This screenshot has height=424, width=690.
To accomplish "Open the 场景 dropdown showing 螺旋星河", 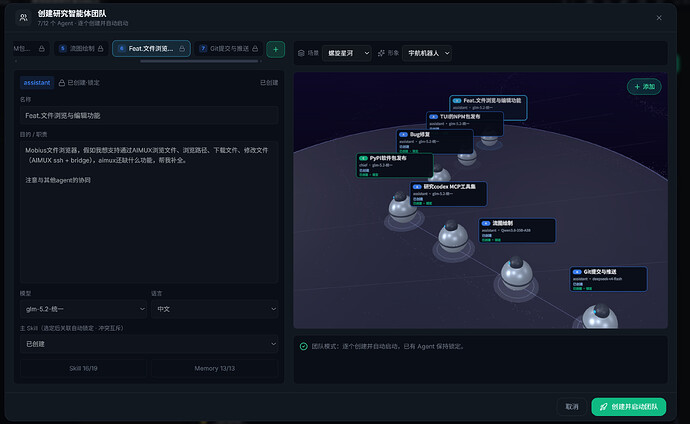I will (x=347, y=53).
